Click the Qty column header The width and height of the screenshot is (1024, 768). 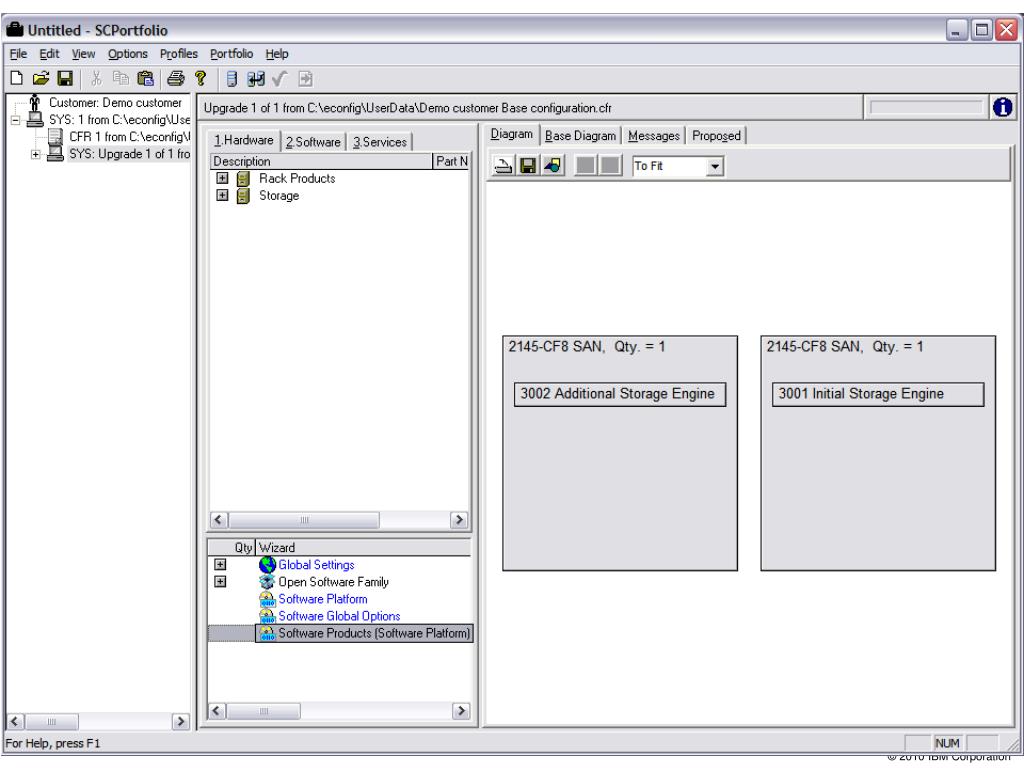coord(232,548)
